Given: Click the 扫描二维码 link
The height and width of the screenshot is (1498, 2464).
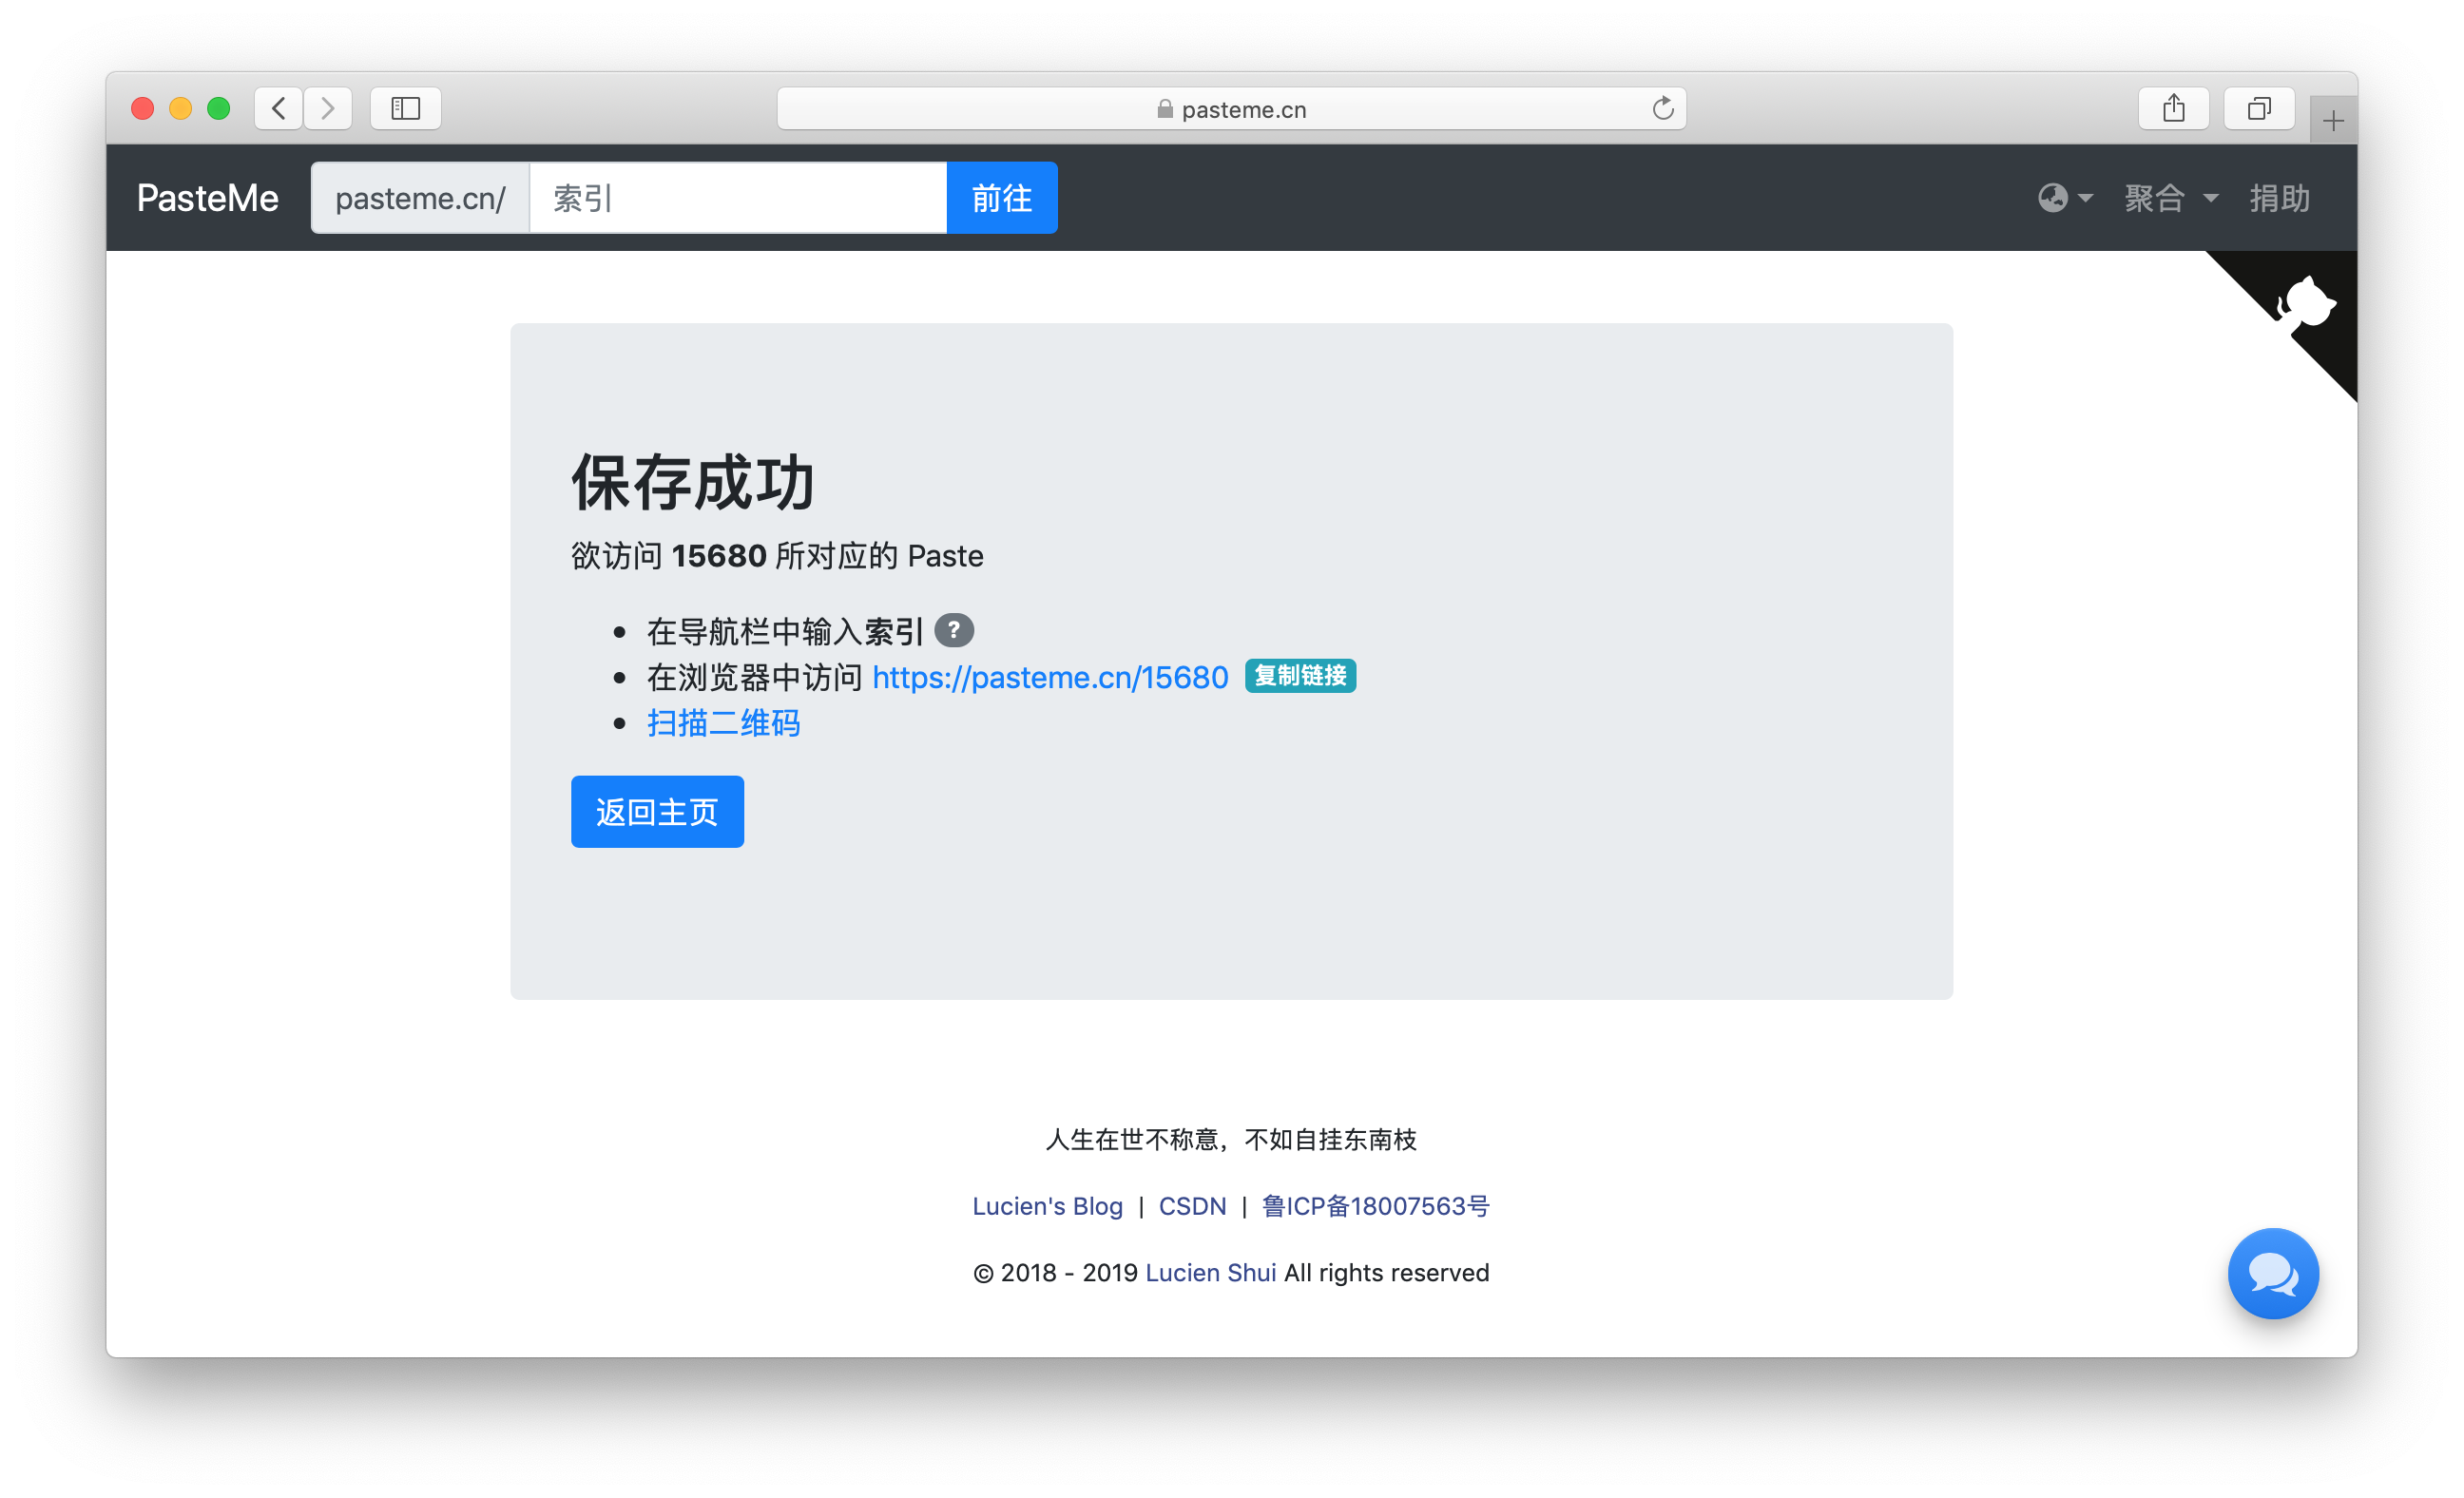Looking at the screenshot, I should pos(723,723).
